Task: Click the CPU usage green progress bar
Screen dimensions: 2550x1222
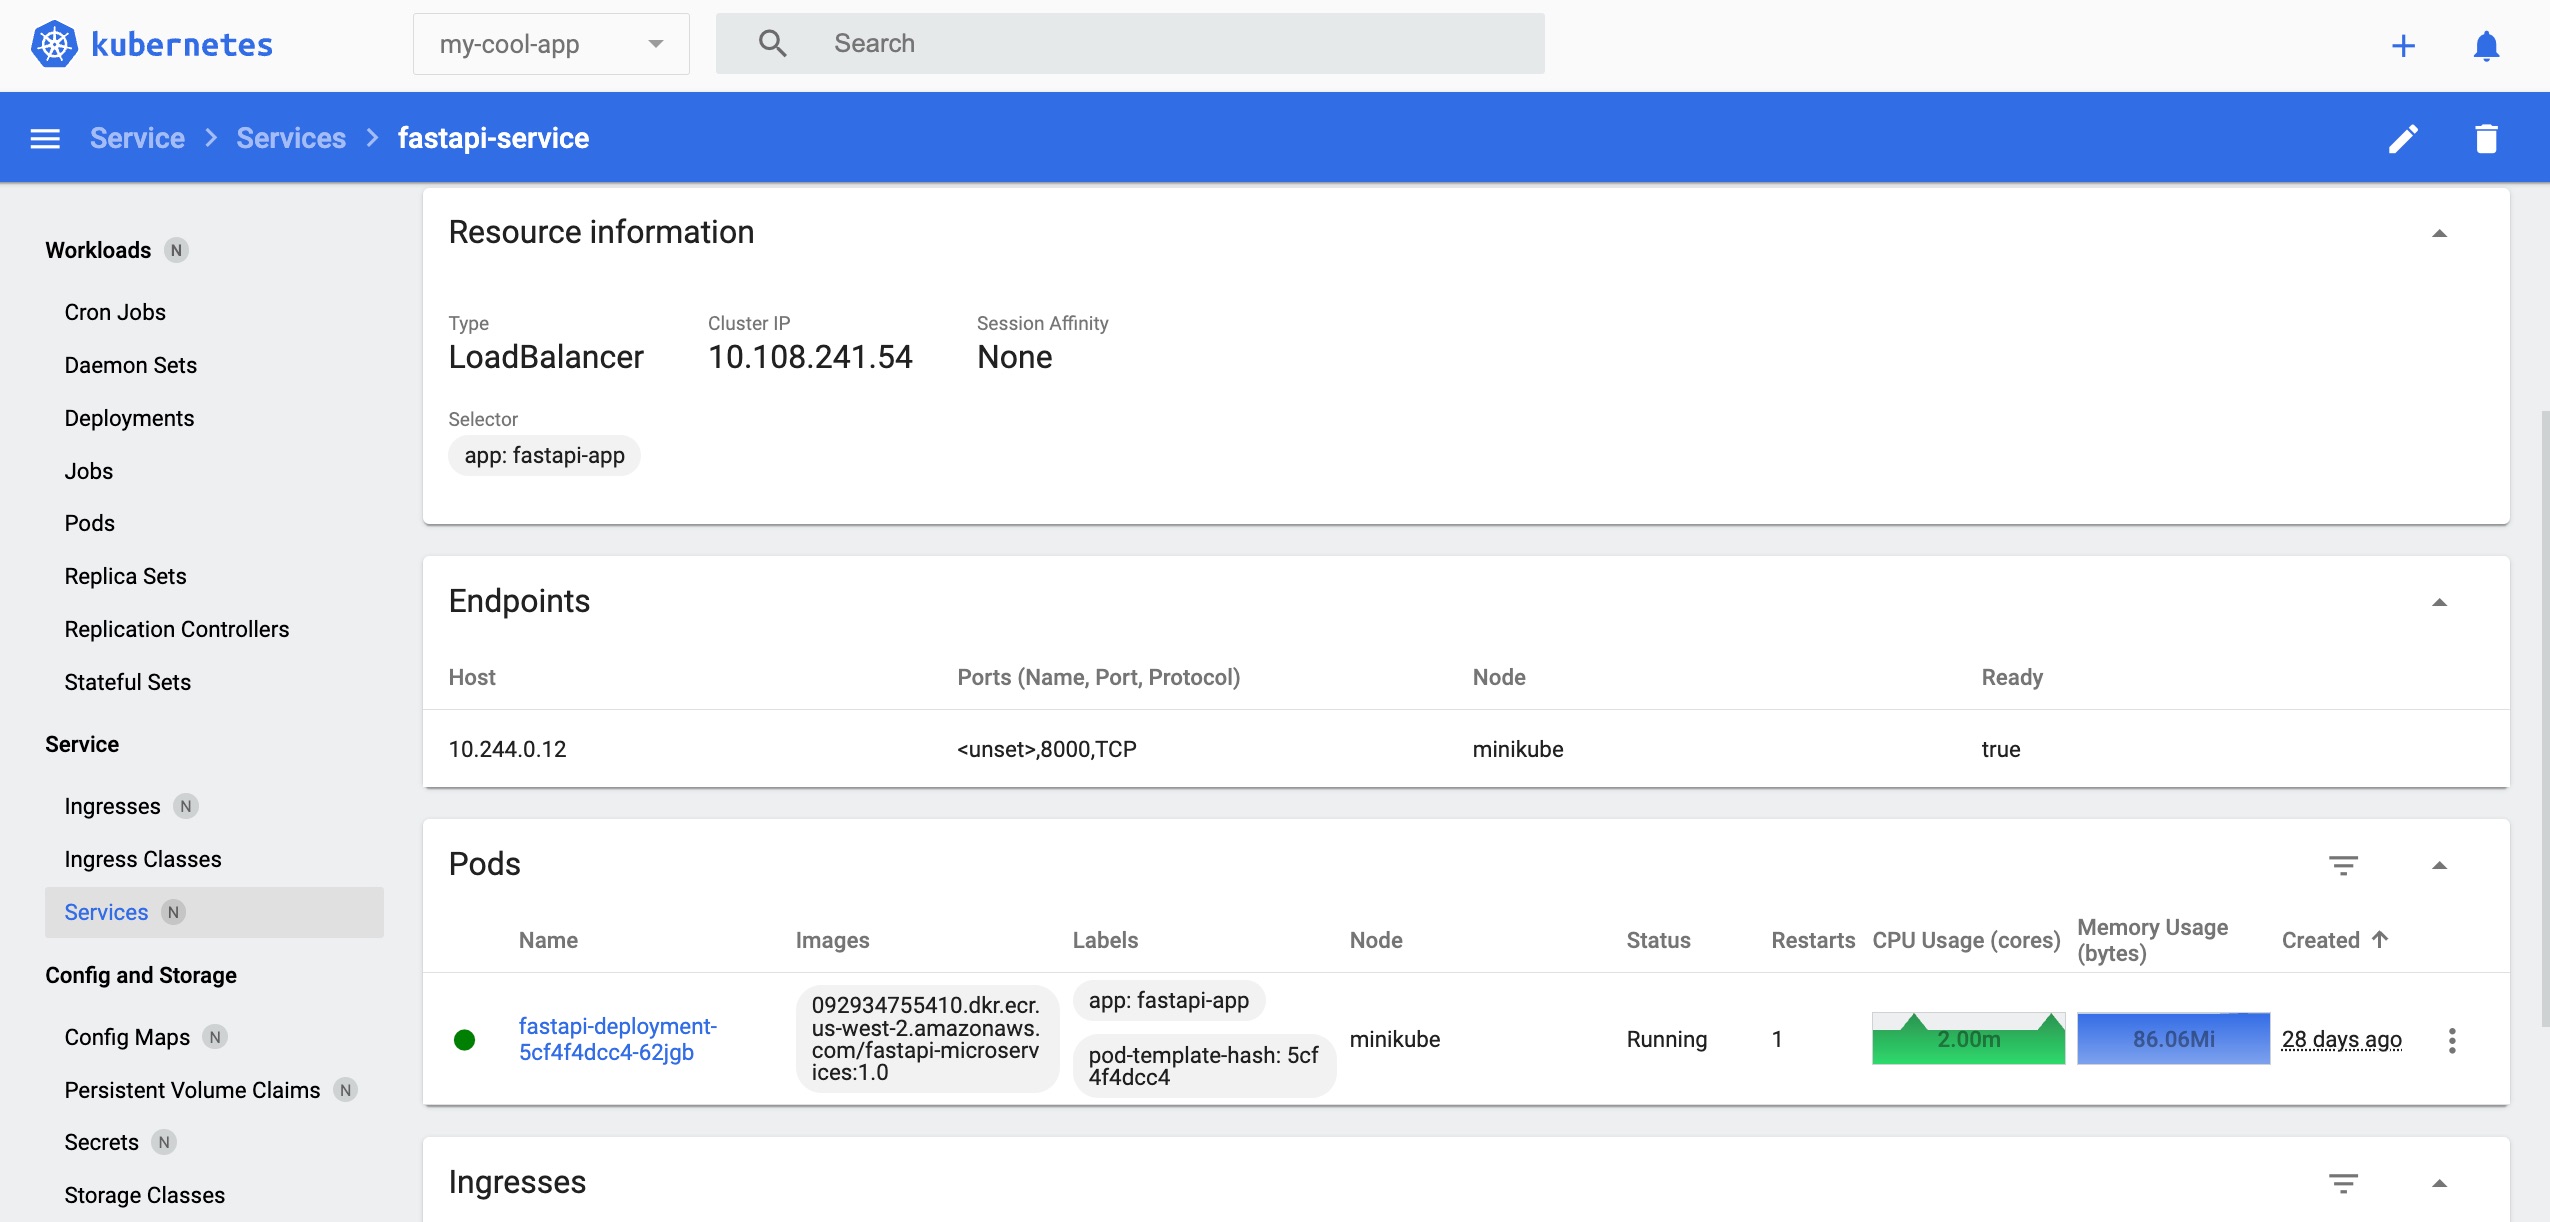Action: tap(1968, 1037)
